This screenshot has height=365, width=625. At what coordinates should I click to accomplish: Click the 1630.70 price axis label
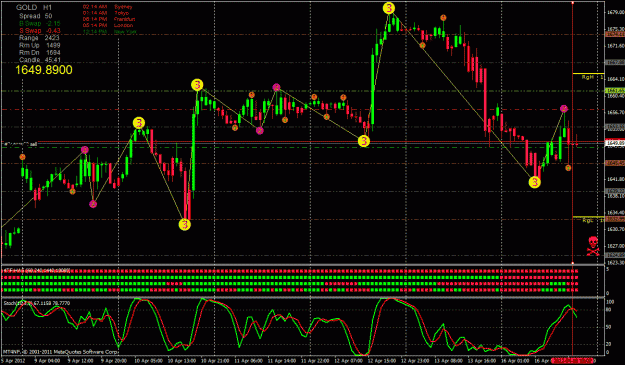tap(615, 229)
